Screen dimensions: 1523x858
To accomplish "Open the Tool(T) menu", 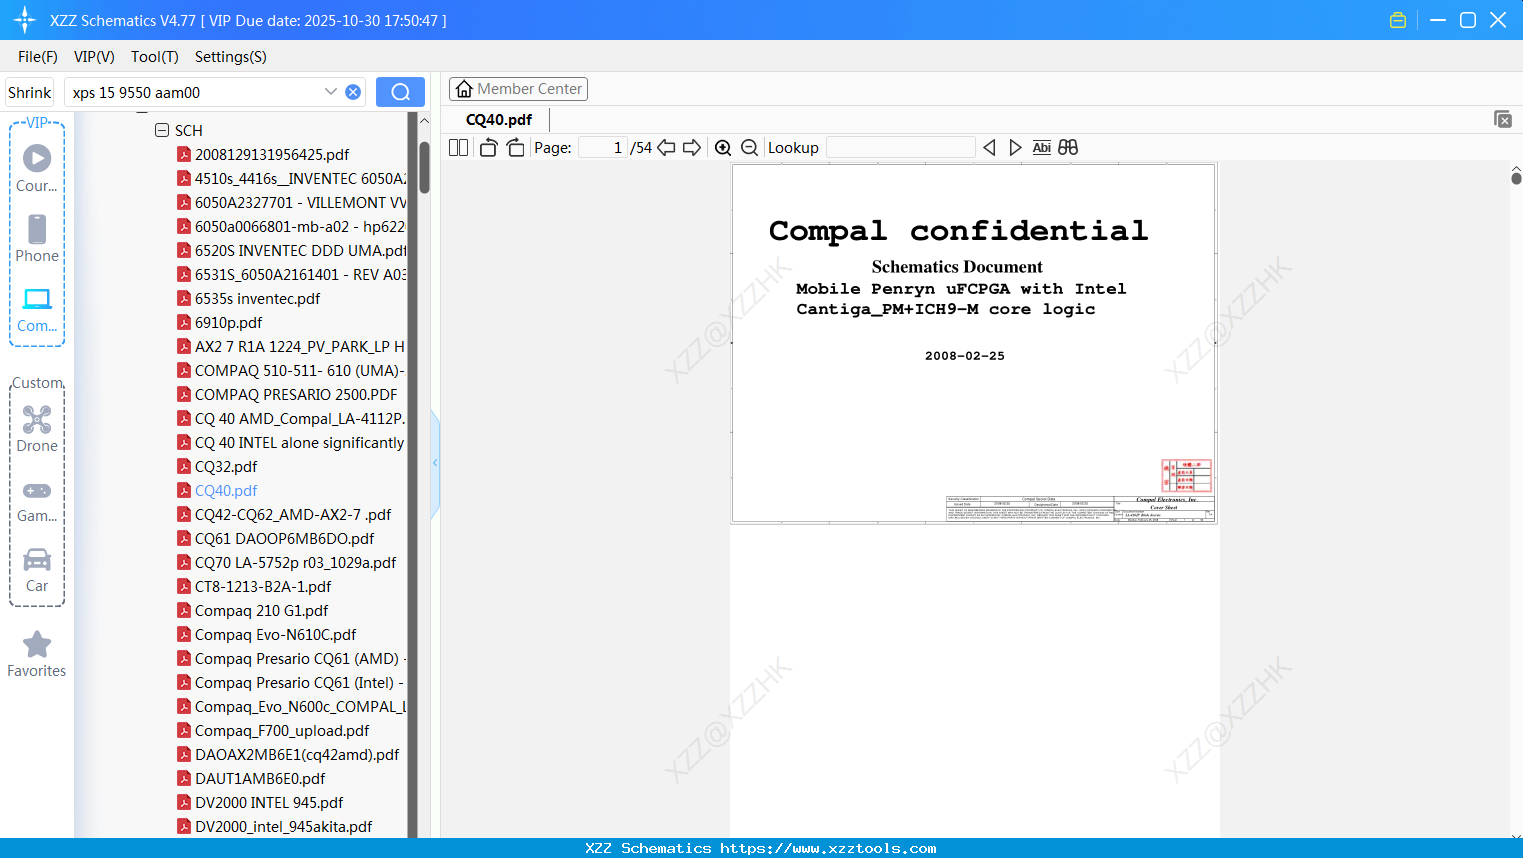I will (x=155, y=57).
